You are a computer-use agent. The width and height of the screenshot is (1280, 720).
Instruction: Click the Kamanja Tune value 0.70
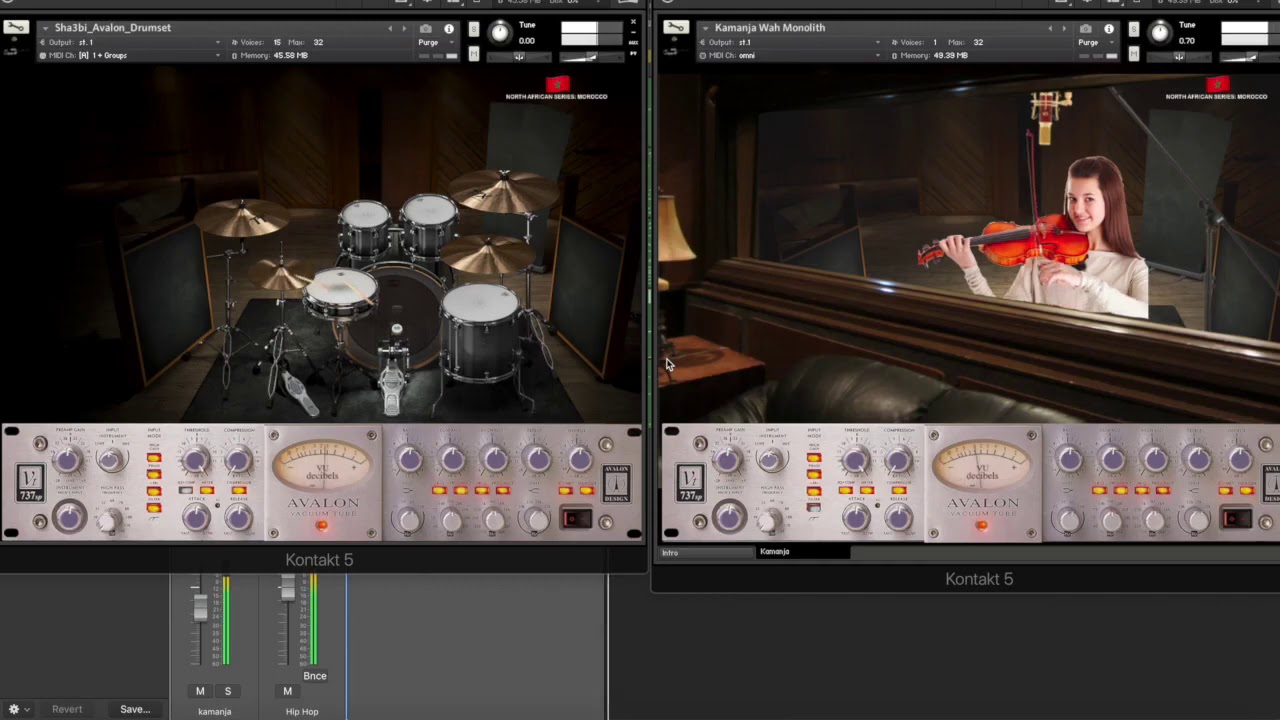tap(1186, 41)
